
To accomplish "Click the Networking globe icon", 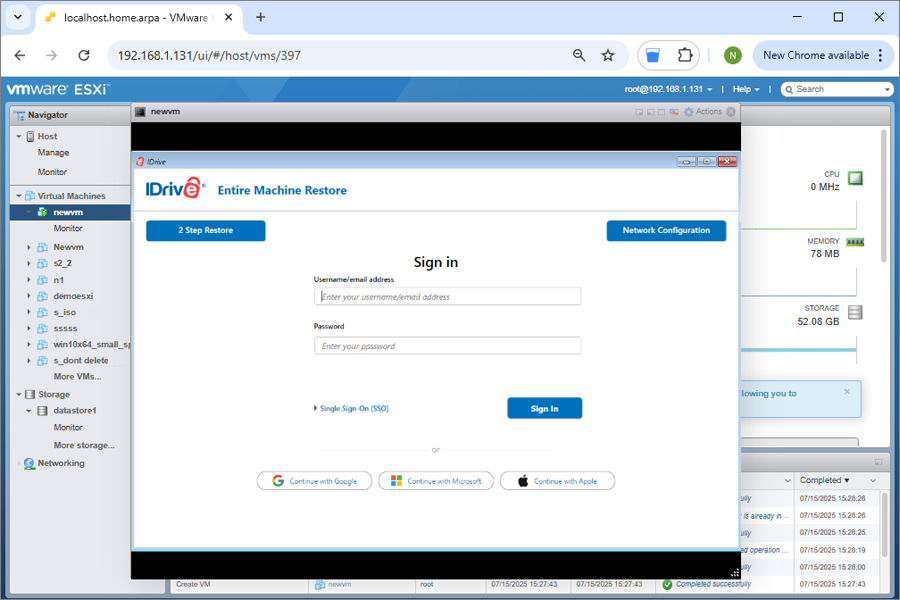I will click(29, 463).
